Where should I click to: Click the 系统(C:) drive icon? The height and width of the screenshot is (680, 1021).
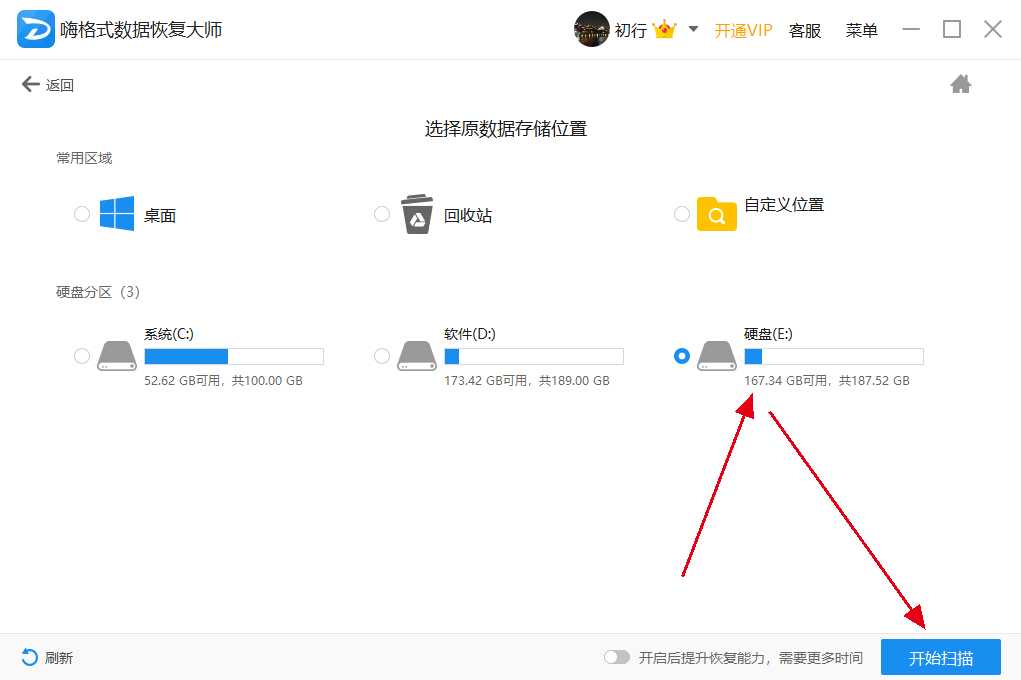(x=117, y=356)
